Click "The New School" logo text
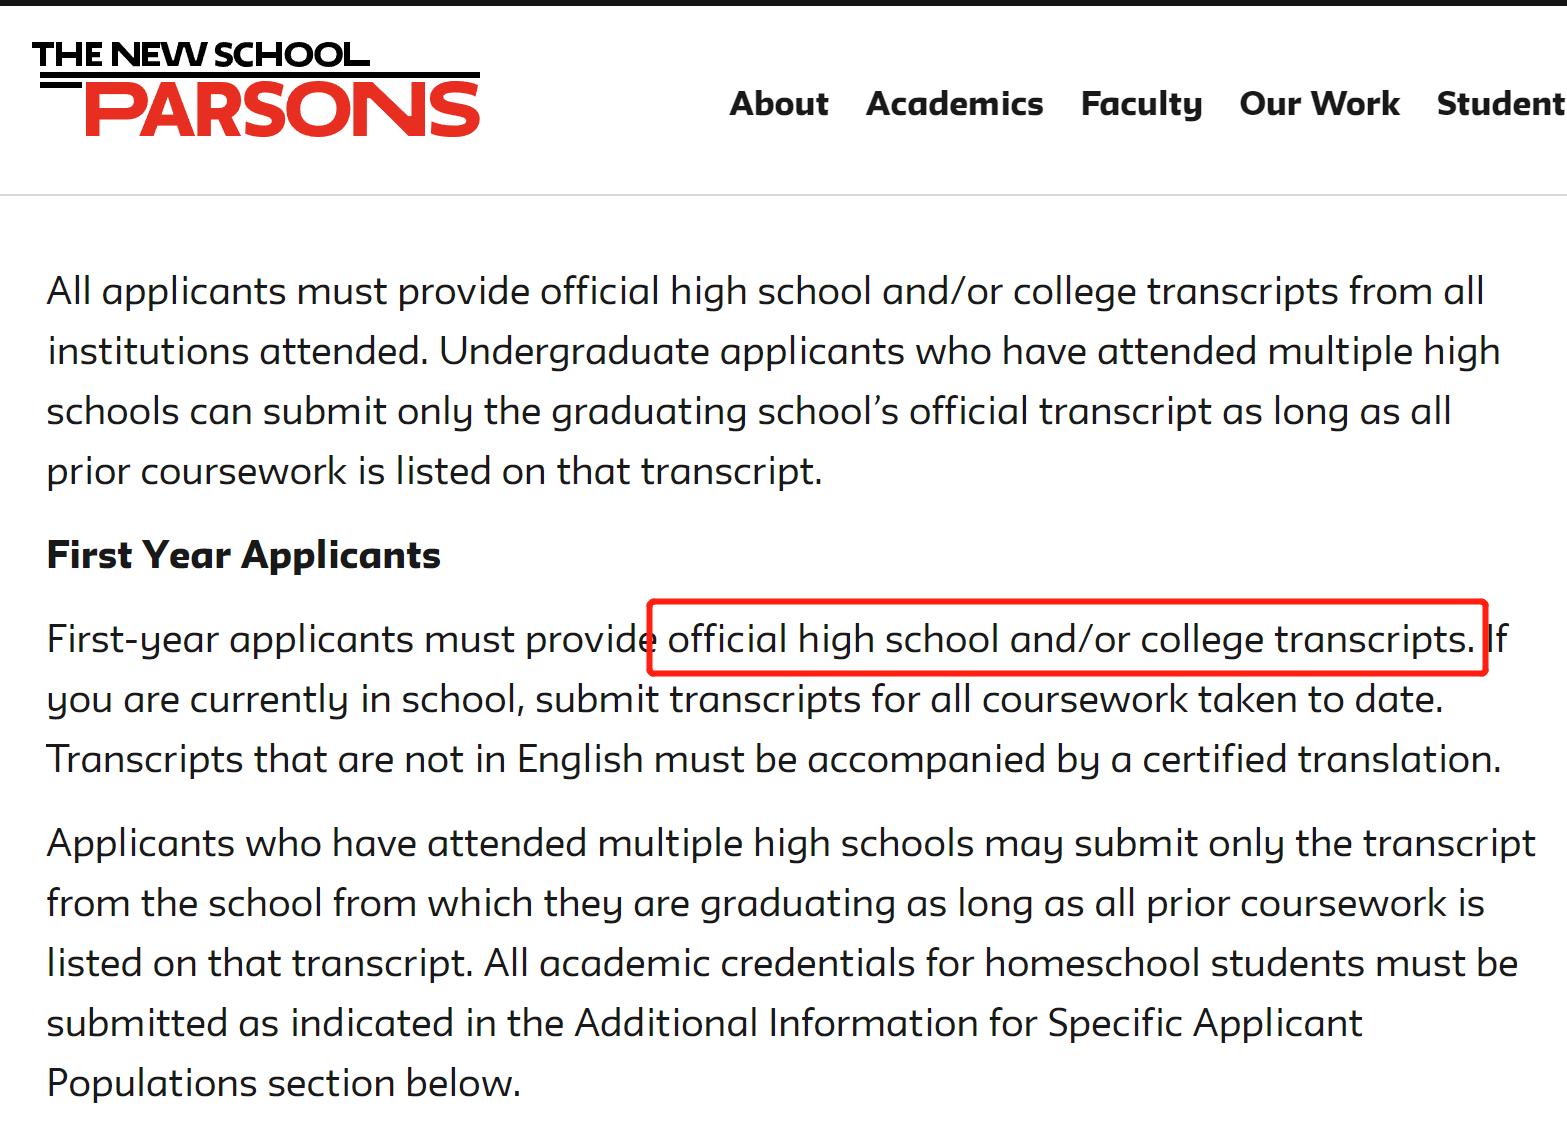The height and width of the screenshot is (1126, 1567). point(200,54)
